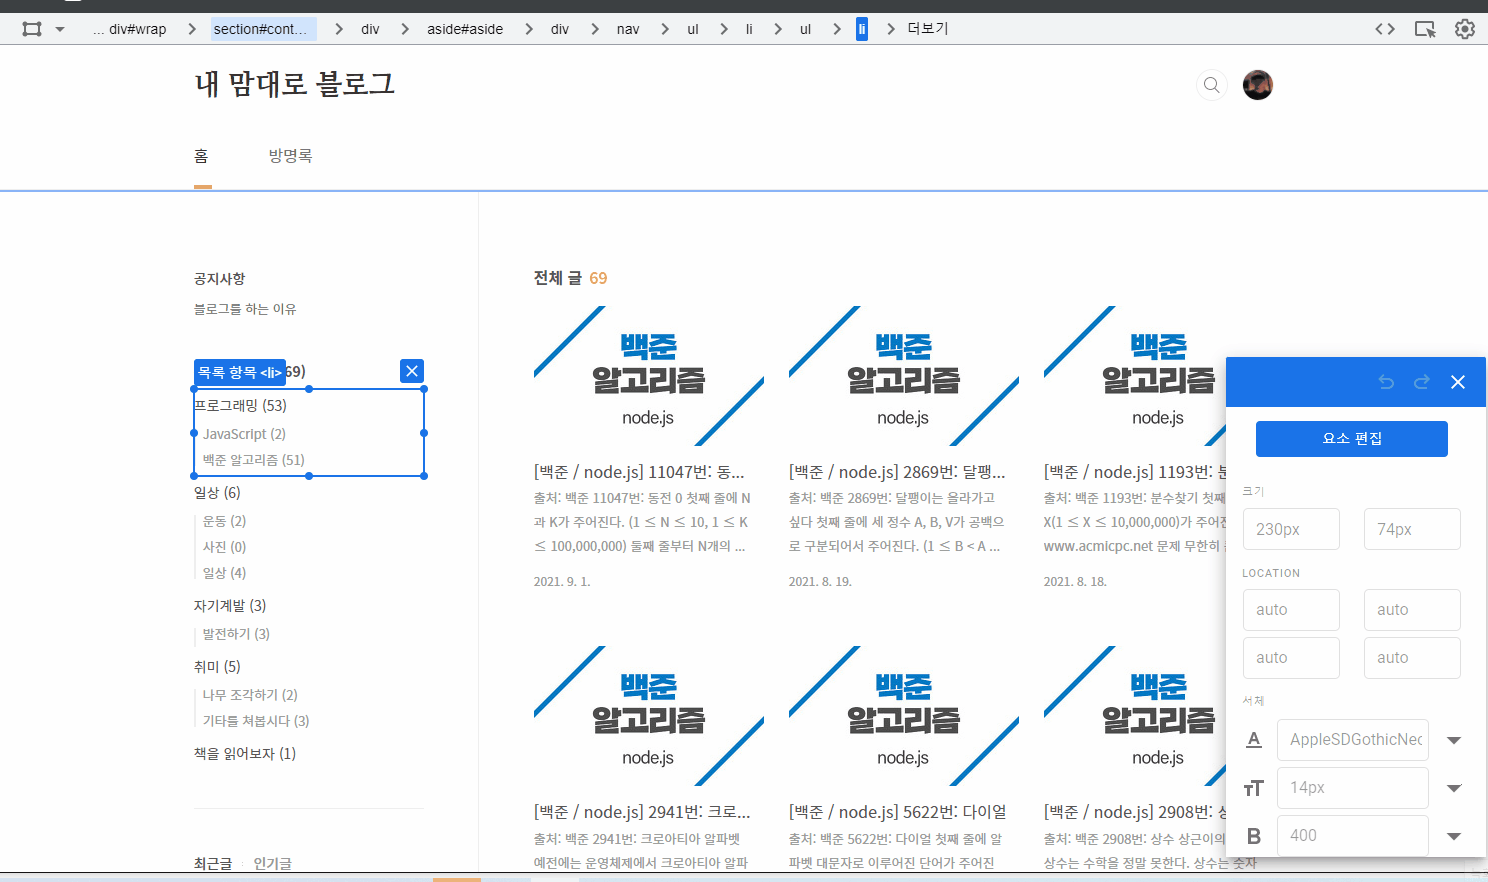Open the dropdown arrow beside frame icon
The width and height of the screenshot is (1488, 882).
[60, 29]
